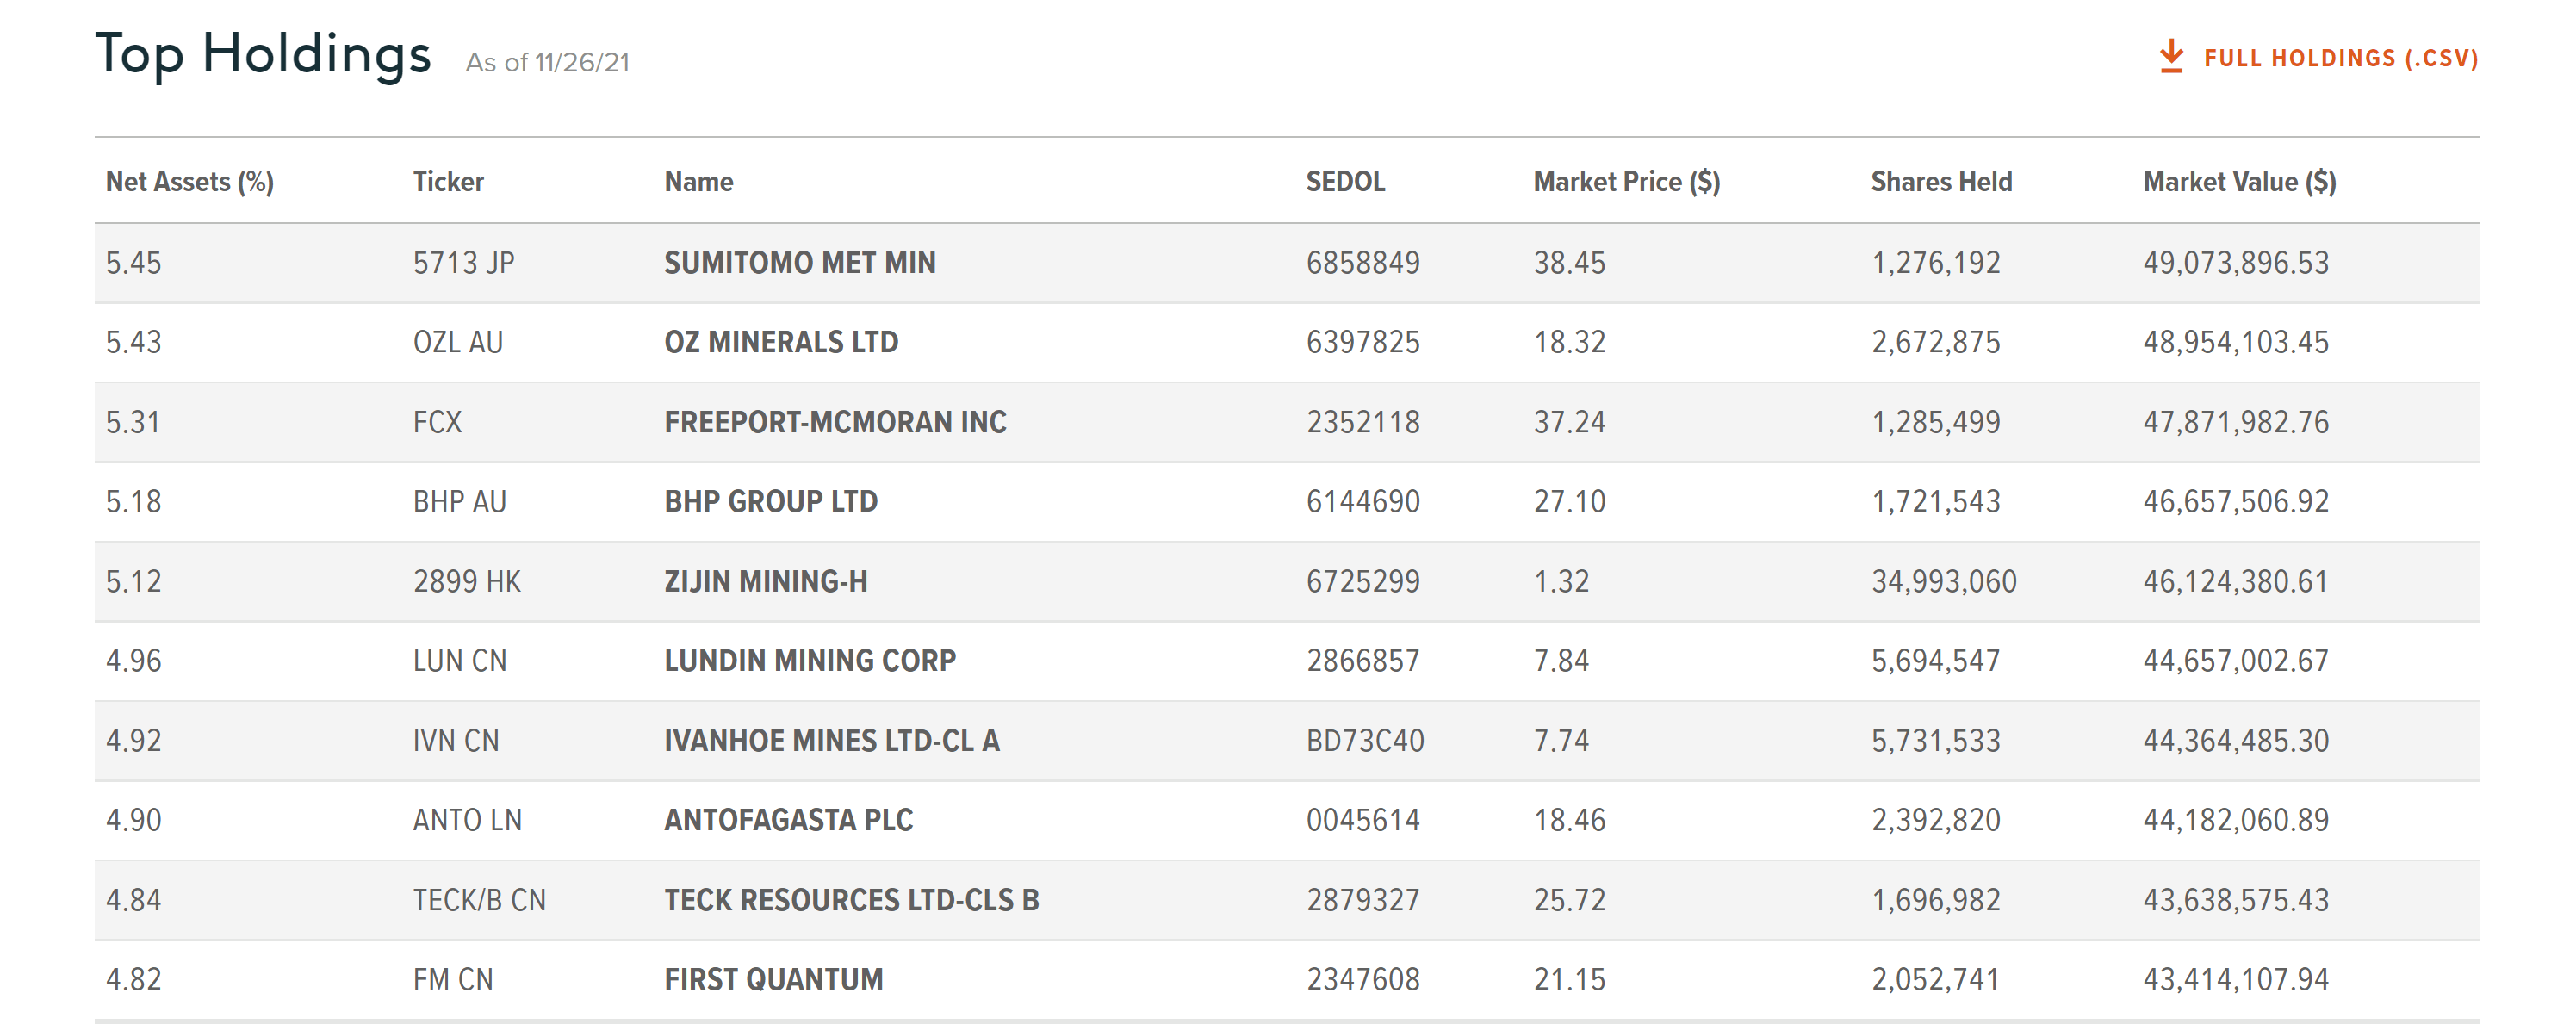The height and width of the screenshot is (1024, 2576).
Task: Click shares held 34,993,060
Action: pyautogui.click(x=1943, y=581)
